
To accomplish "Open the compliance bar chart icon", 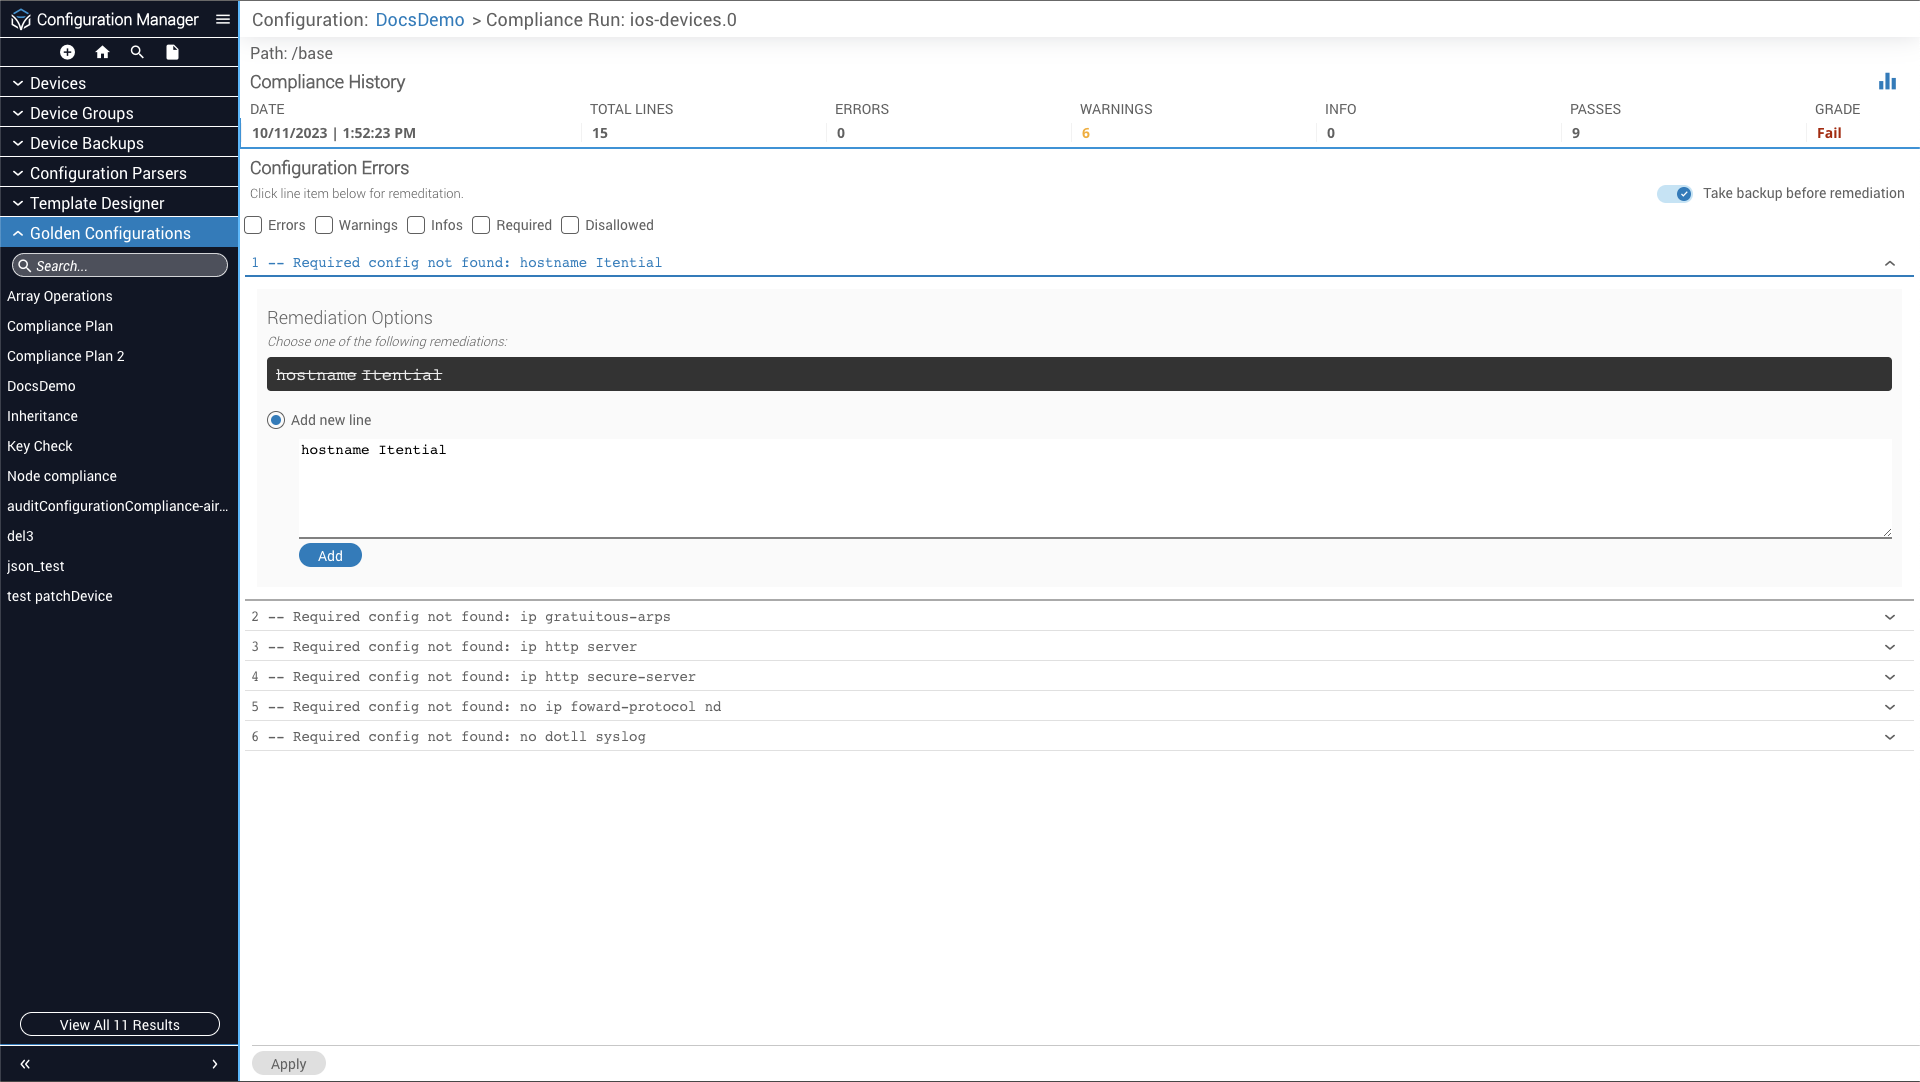I will coord(1887,82).
